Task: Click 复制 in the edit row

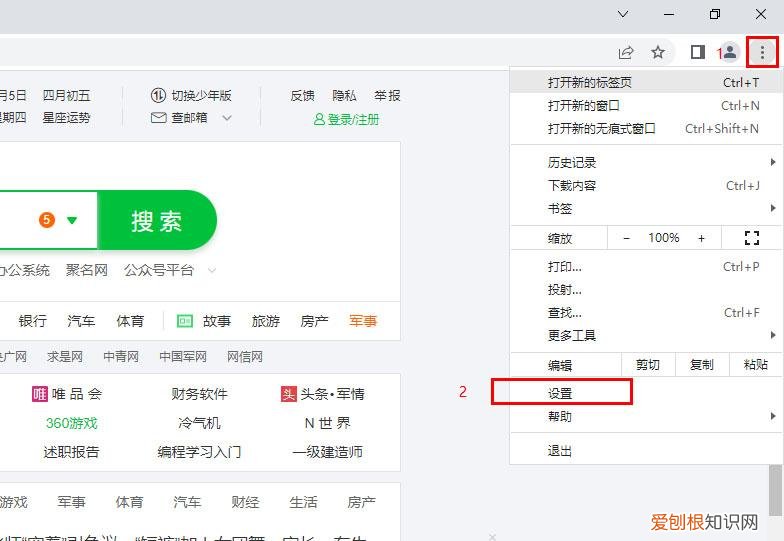Action: (702, 364)
